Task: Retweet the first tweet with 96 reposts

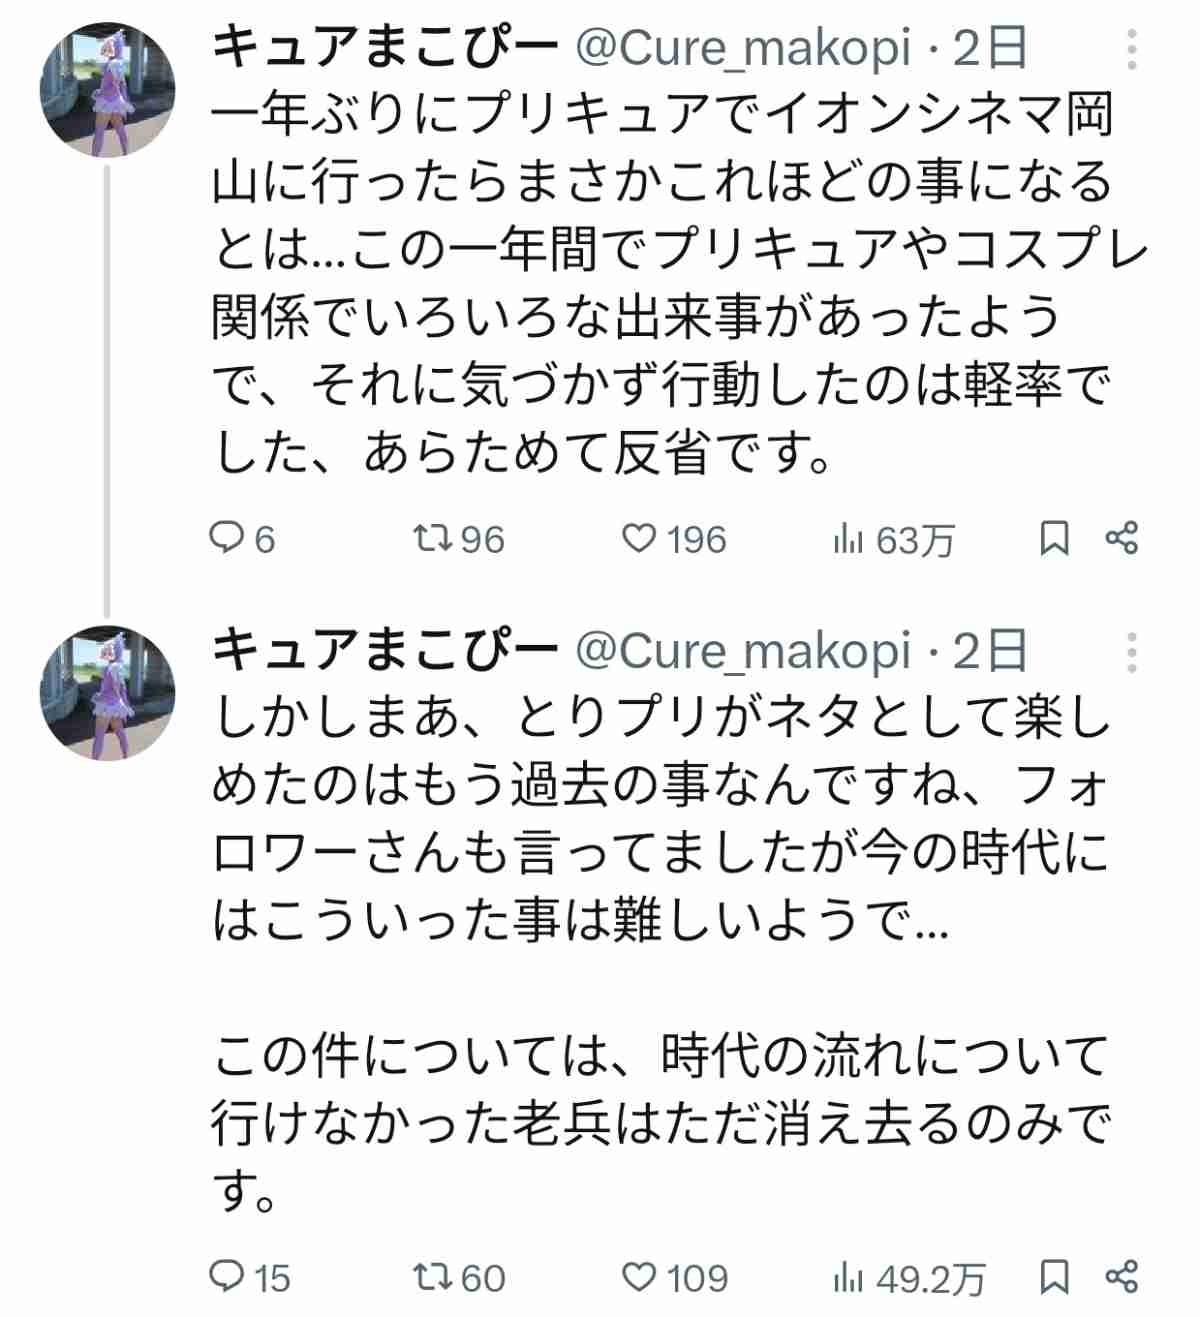Action: pyautogui.click(x=432, y=539)
